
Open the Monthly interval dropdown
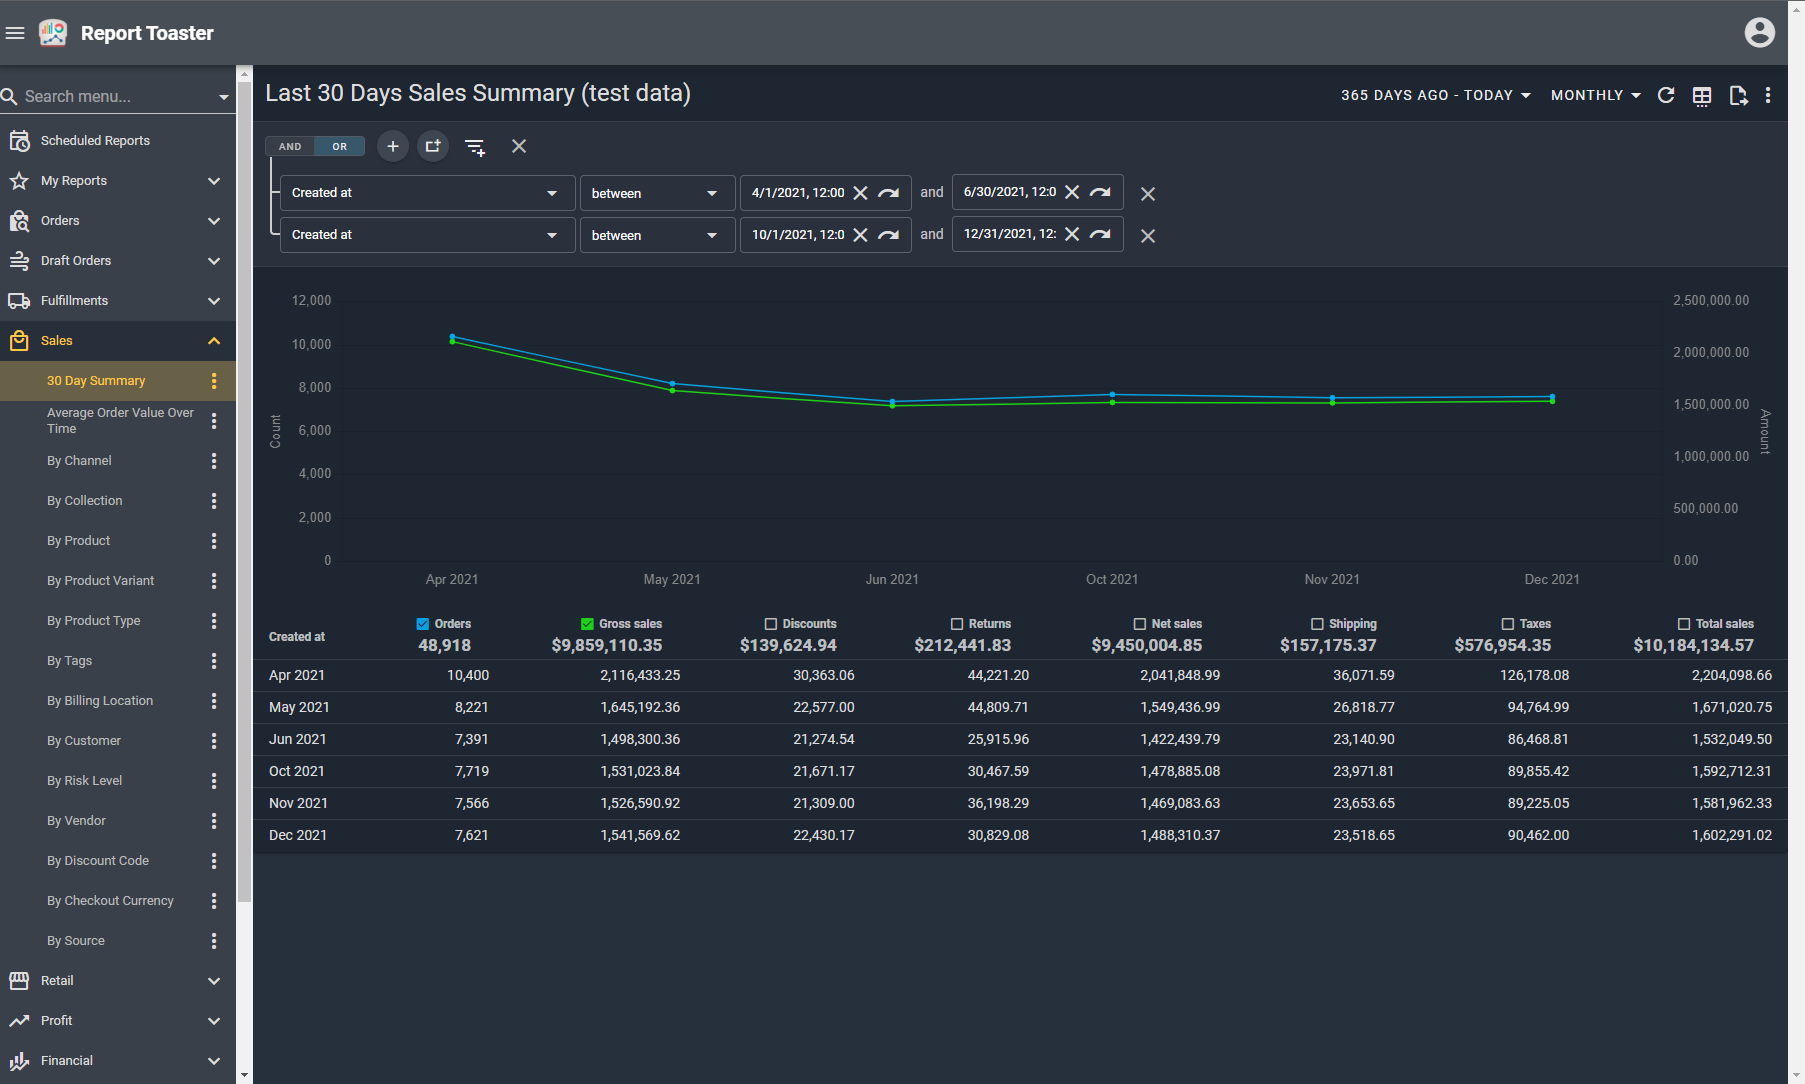click(1595, 95)
